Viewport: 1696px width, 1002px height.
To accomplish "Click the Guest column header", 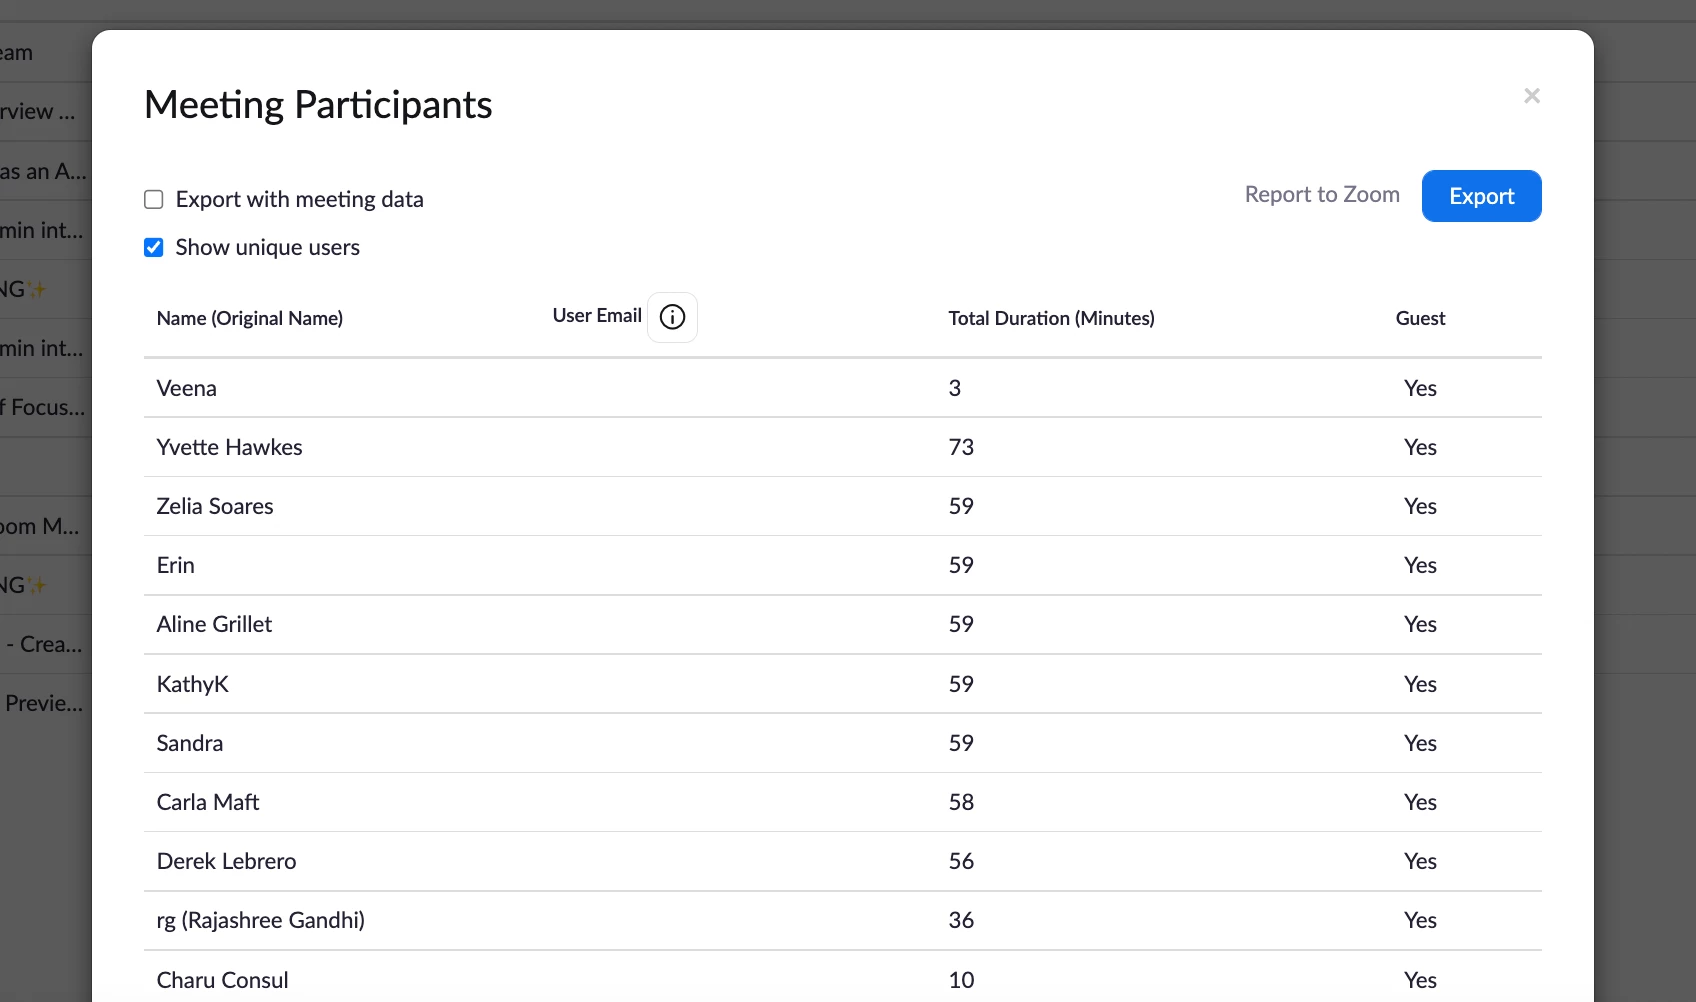I will pos(1420,319).
